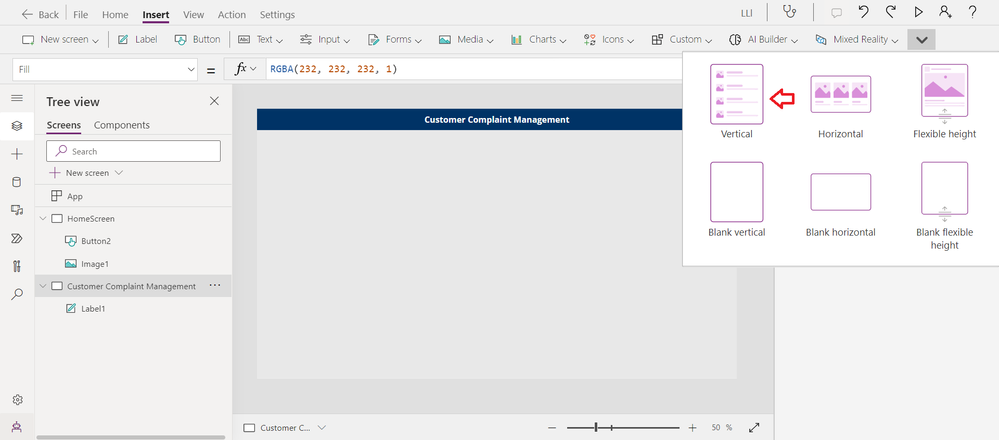This screenshot has height=440, width=999.
Task: Preview the app with the play icon
Action: coord(918,12)
